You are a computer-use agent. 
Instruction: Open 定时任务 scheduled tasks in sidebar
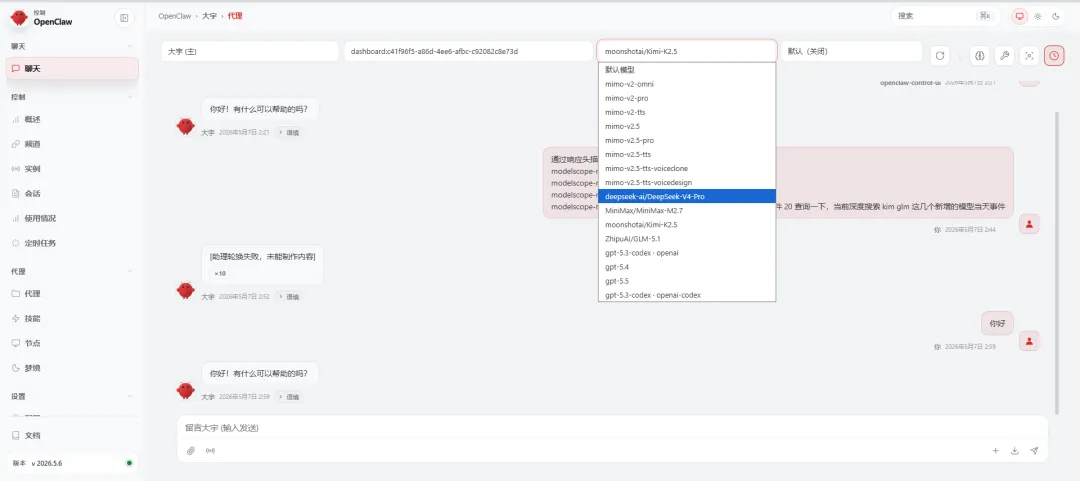click(72, 243)
